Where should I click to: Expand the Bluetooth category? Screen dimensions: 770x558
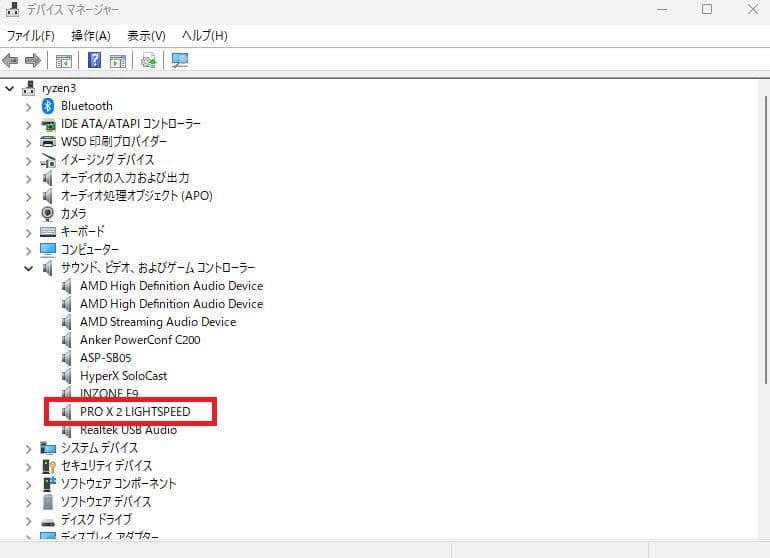click(x=29, y=106)
